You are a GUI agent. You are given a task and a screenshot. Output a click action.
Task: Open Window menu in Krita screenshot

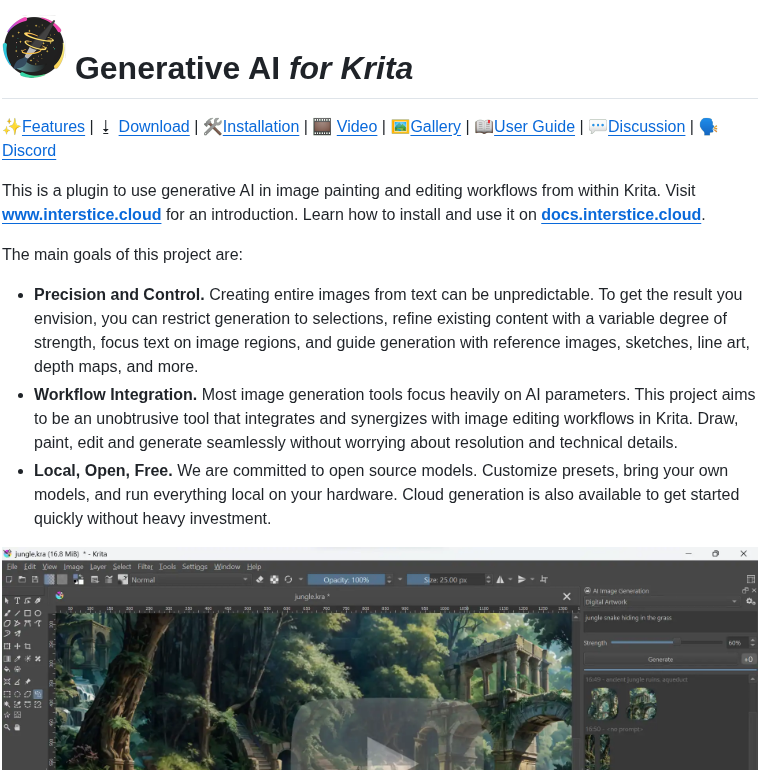pos(227,566)
